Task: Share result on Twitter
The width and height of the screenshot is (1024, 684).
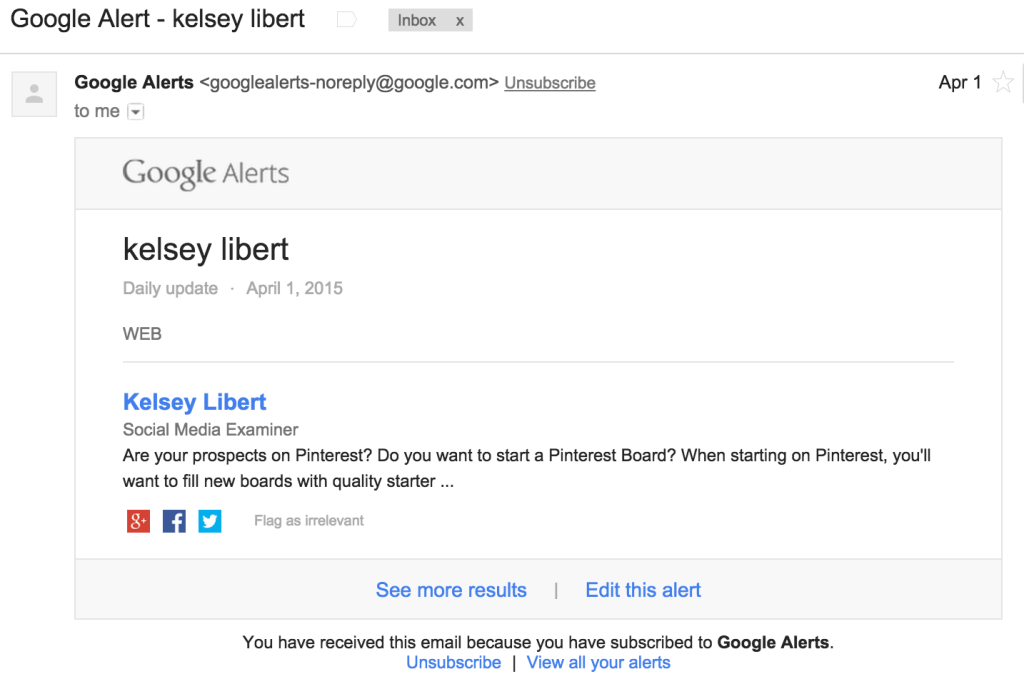Action: point(210,521)
